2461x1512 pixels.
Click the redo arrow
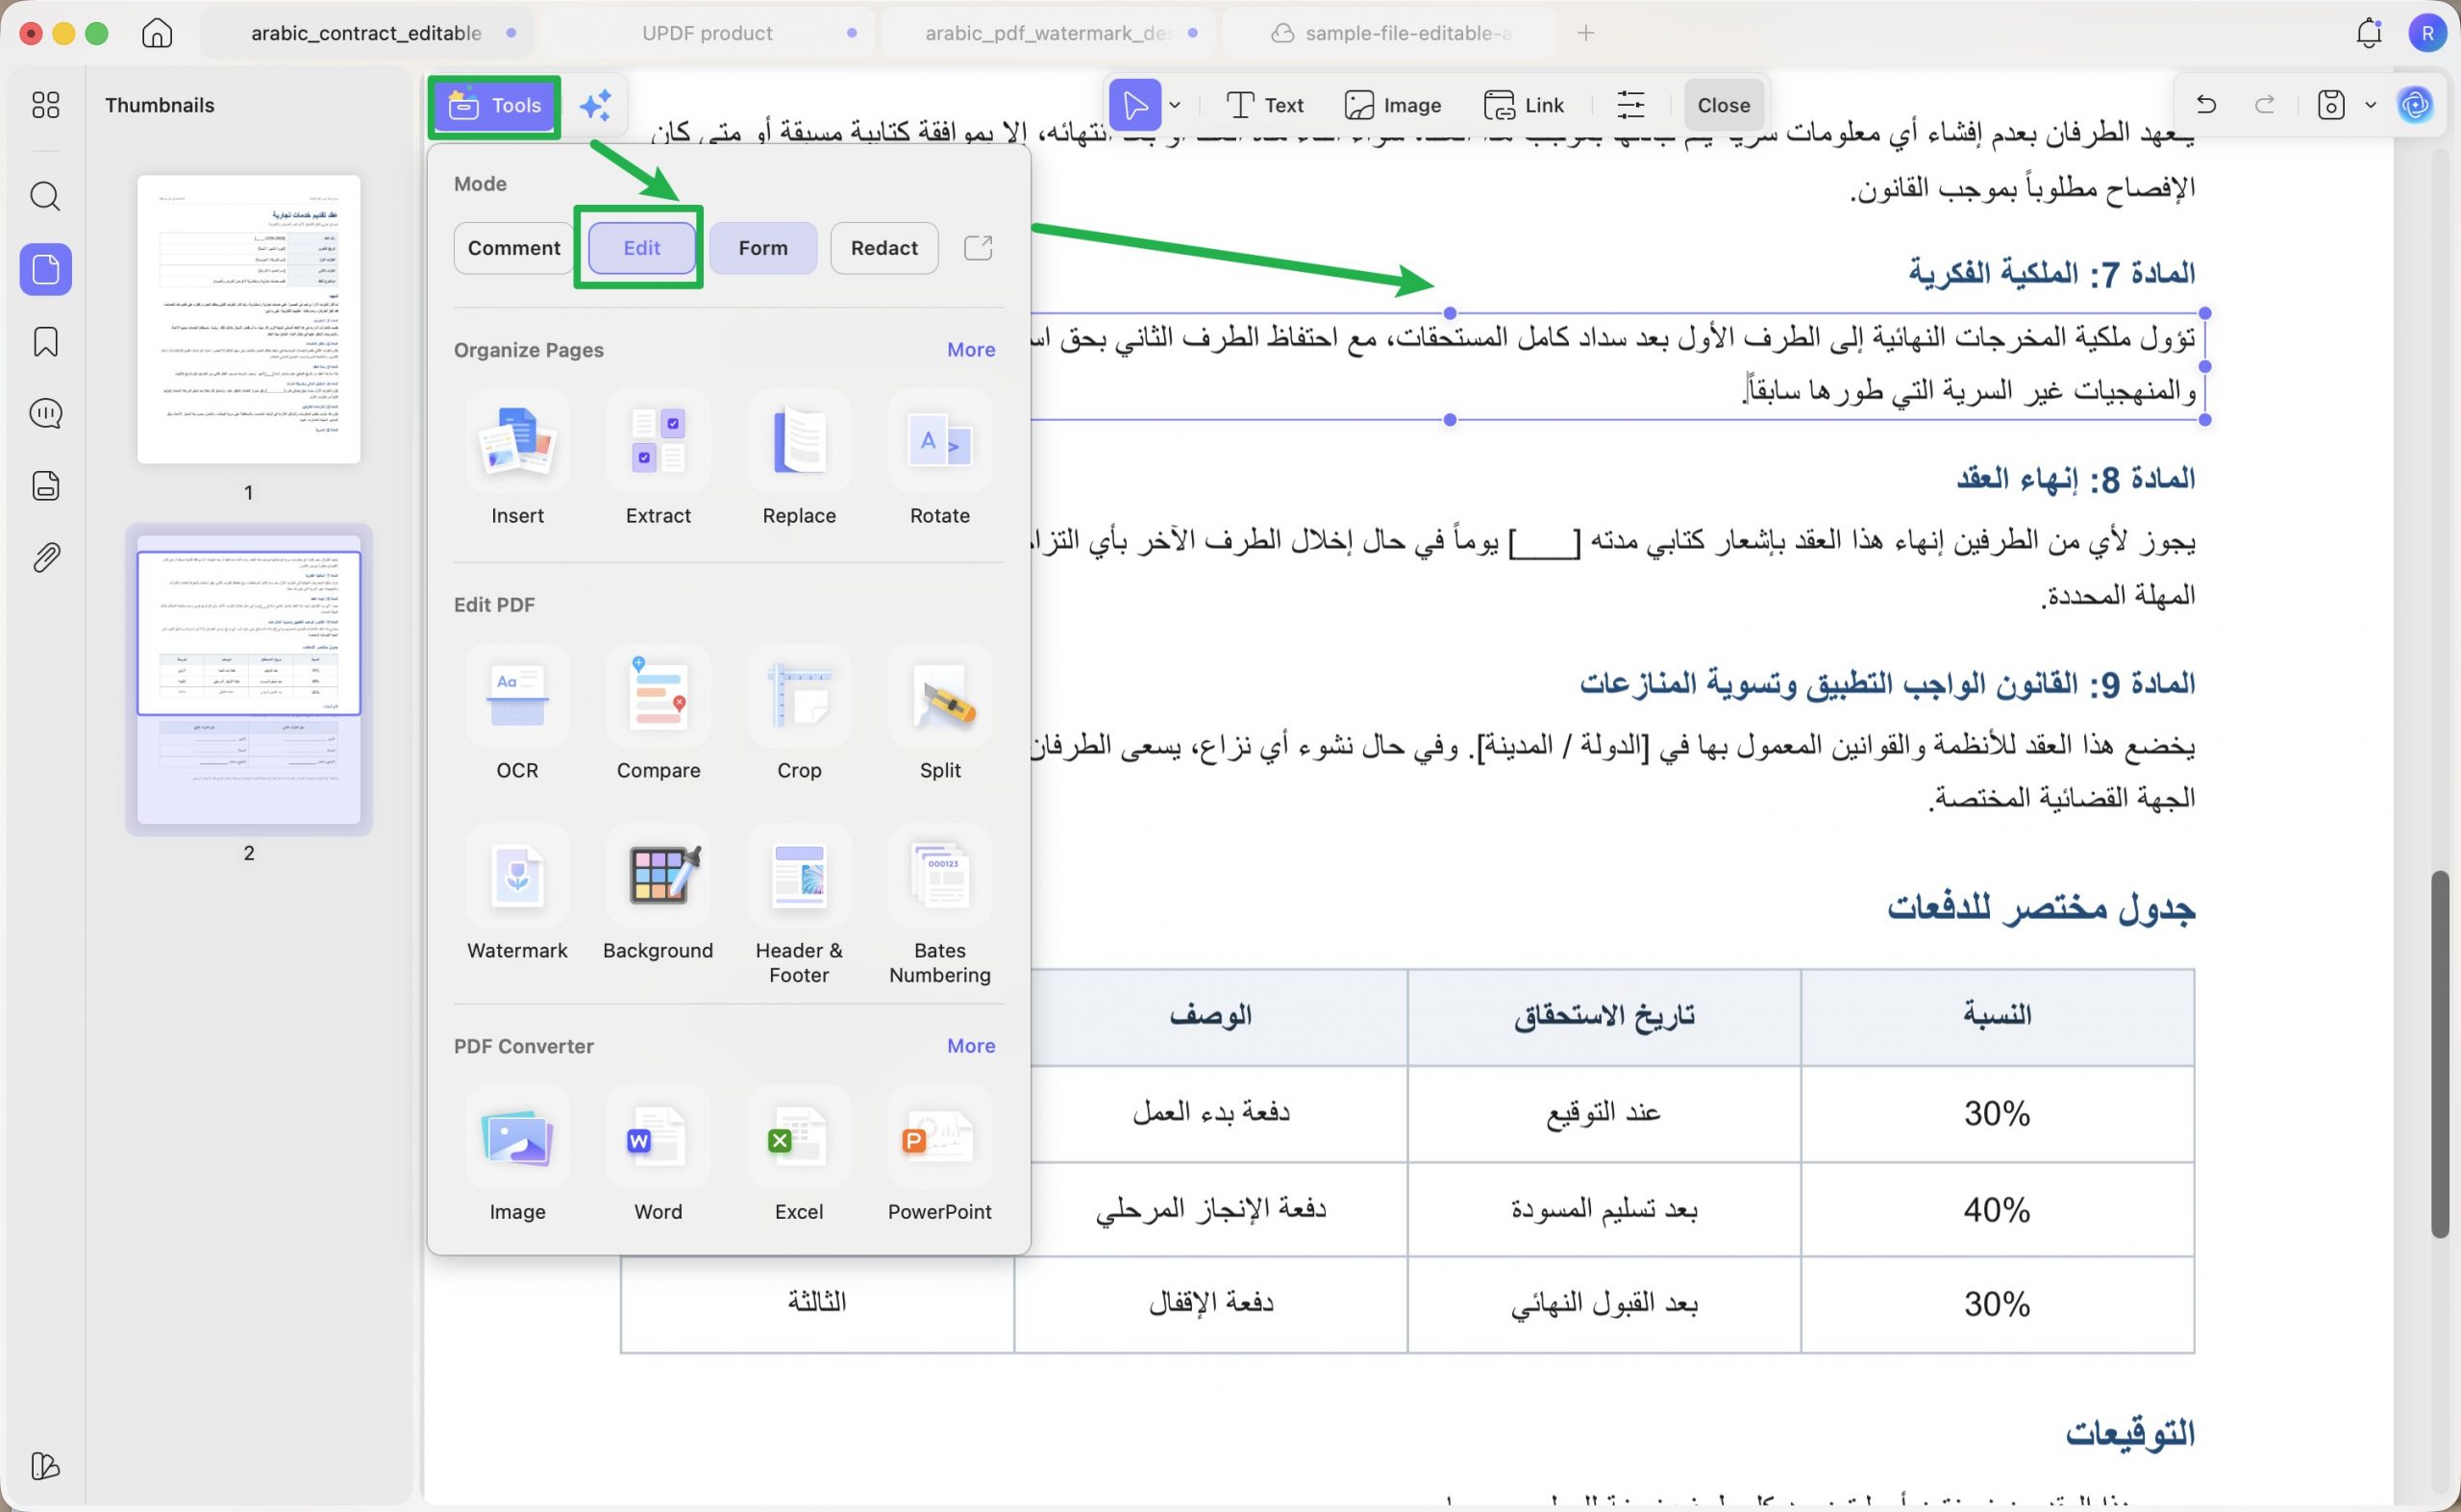pyautogui.click(x=2265, y=104)
